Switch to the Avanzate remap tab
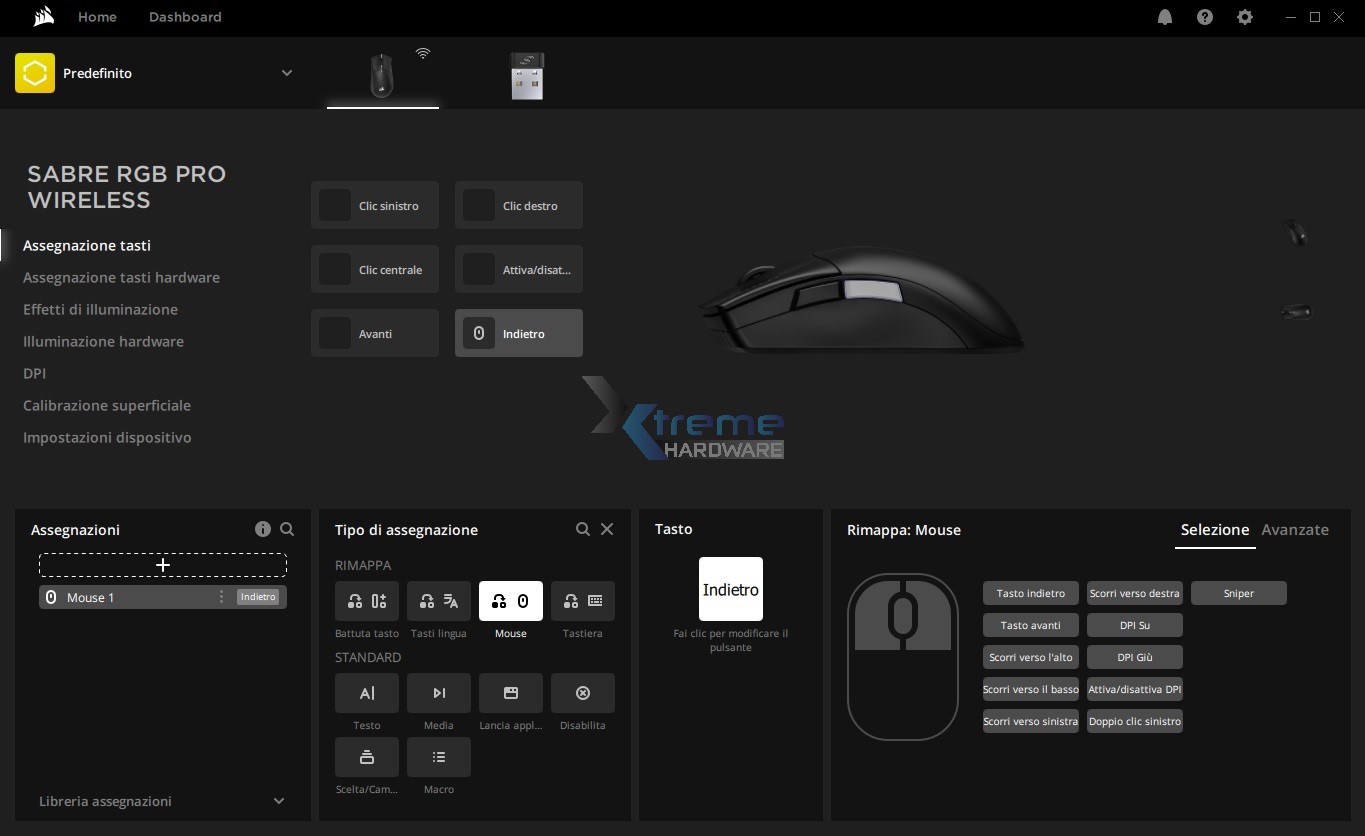 1295,530
